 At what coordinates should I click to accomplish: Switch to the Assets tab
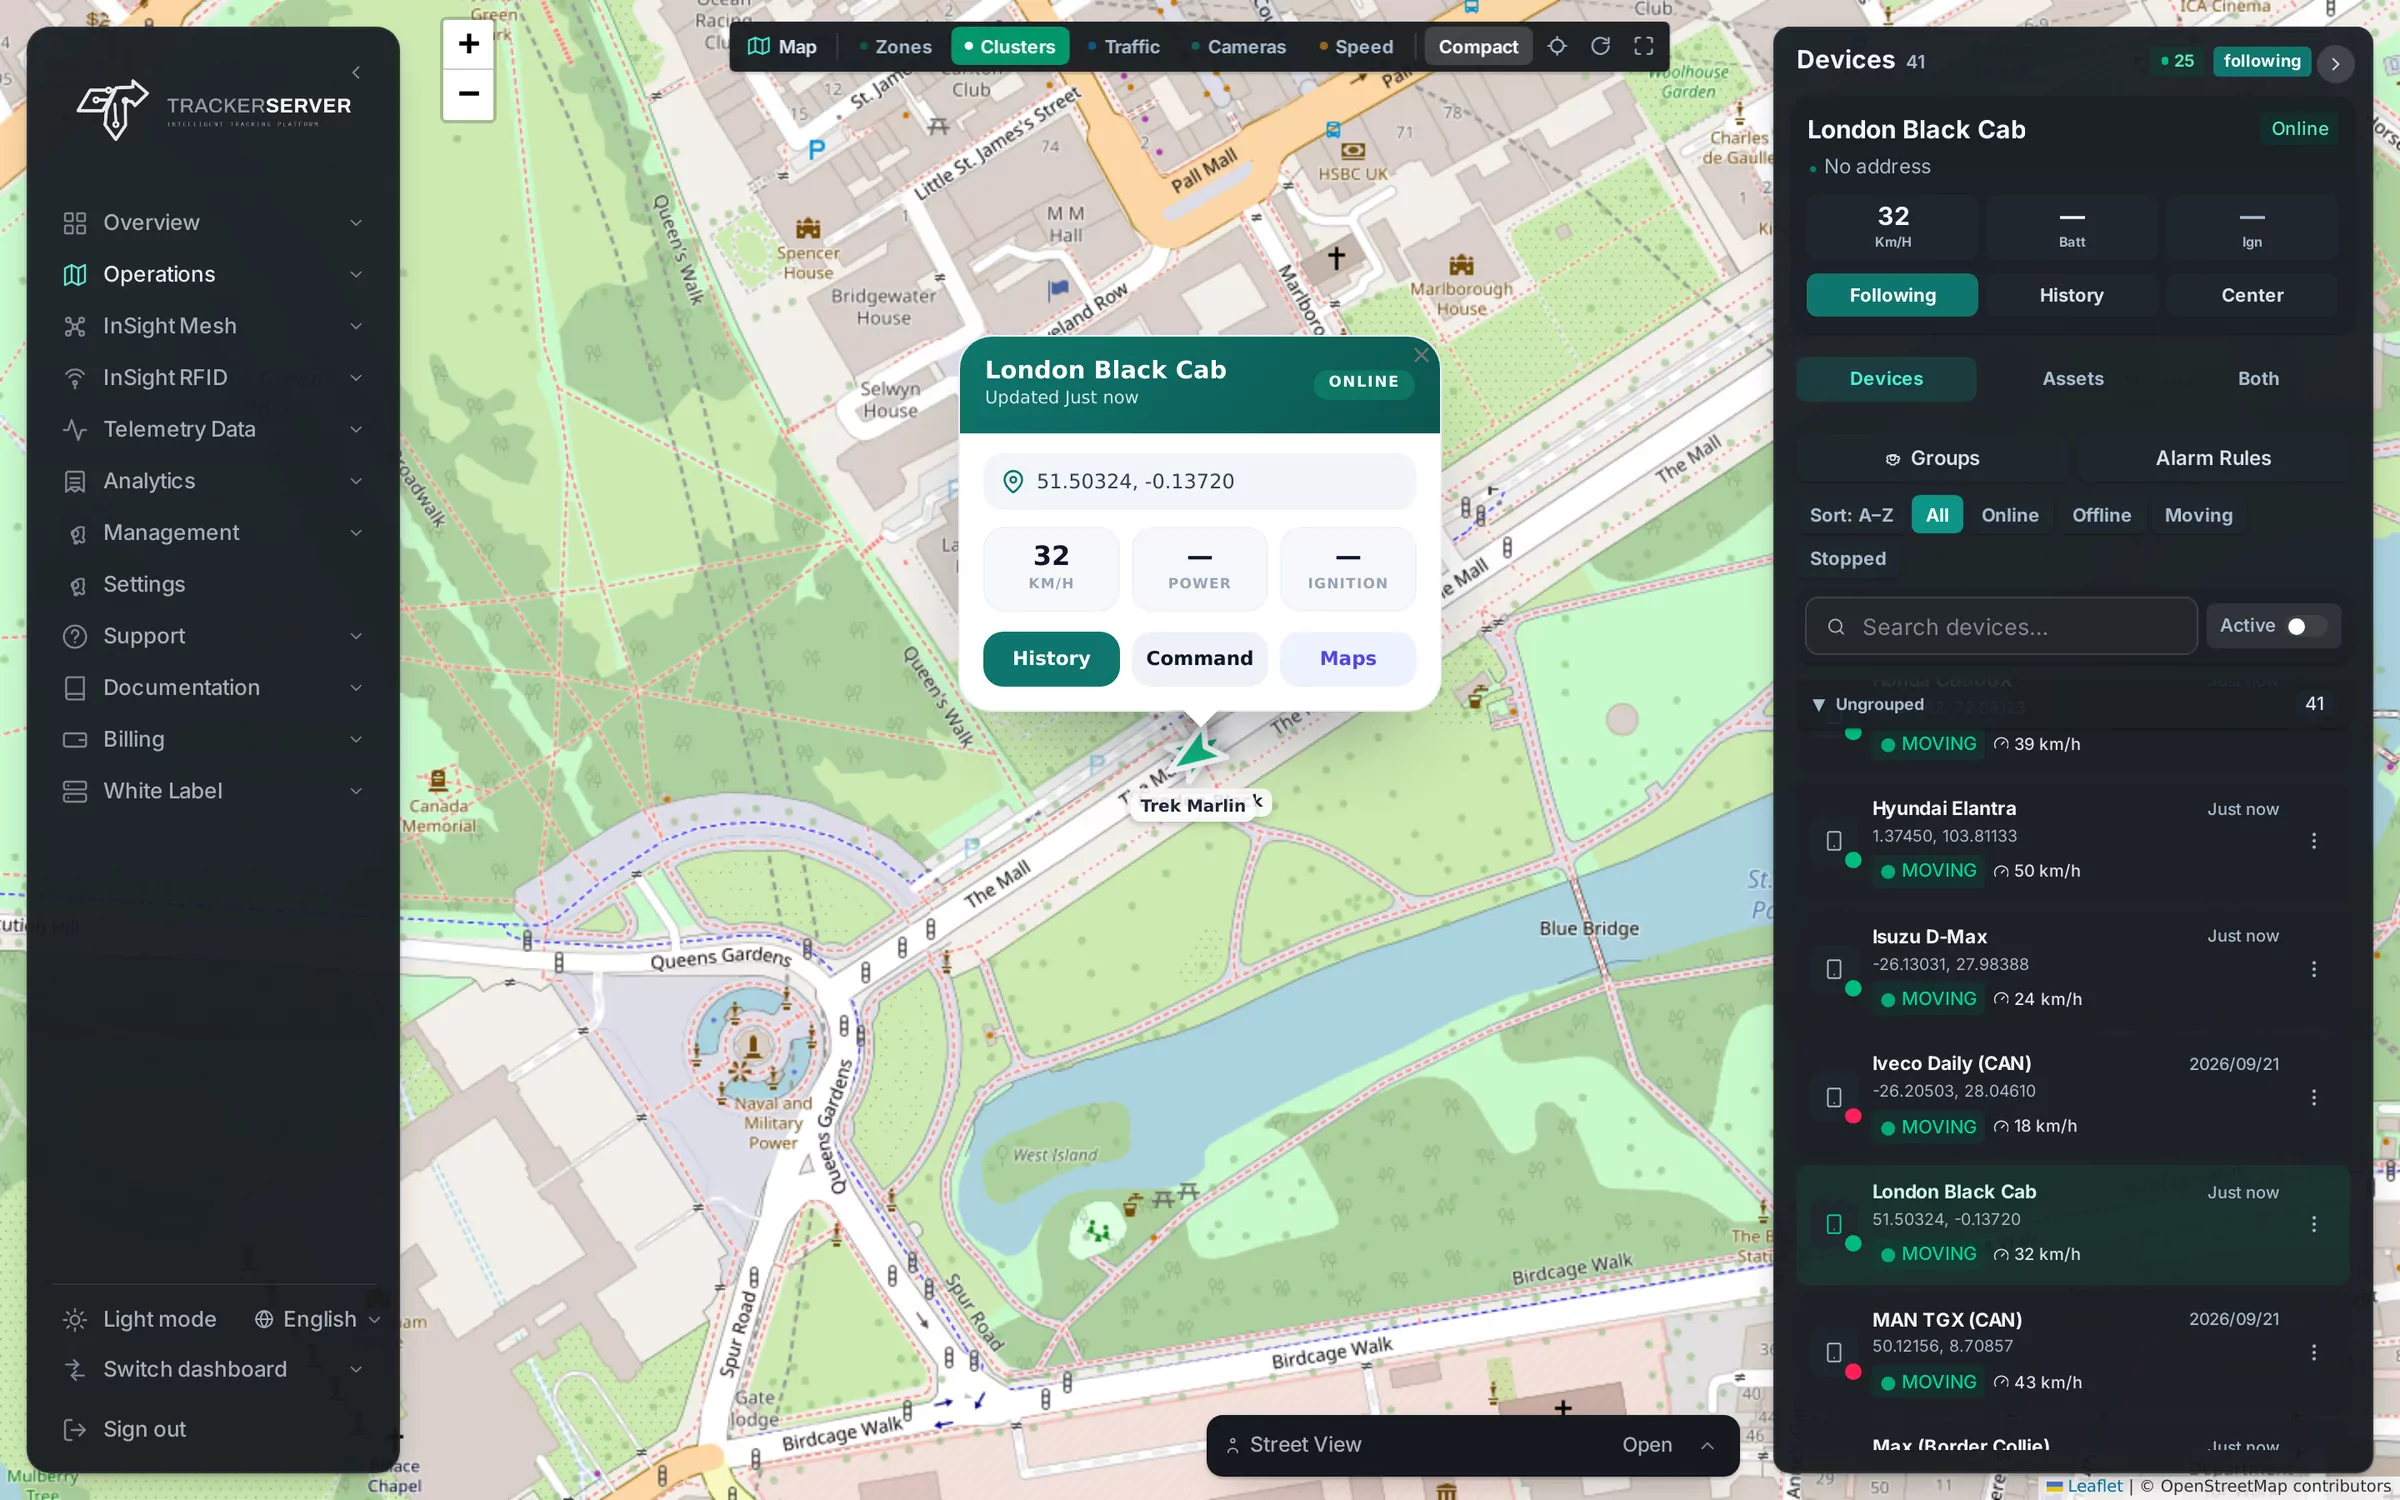tap(2072, 379)
